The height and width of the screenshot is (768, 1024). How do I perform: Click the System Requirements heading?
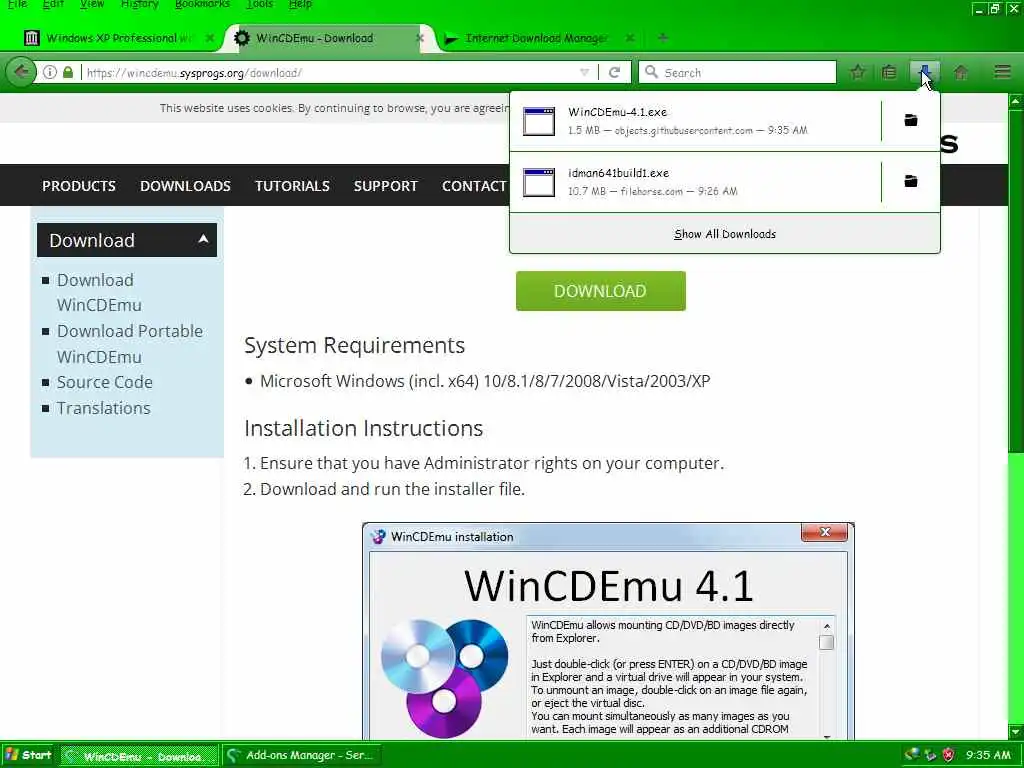tap(355, 345)
